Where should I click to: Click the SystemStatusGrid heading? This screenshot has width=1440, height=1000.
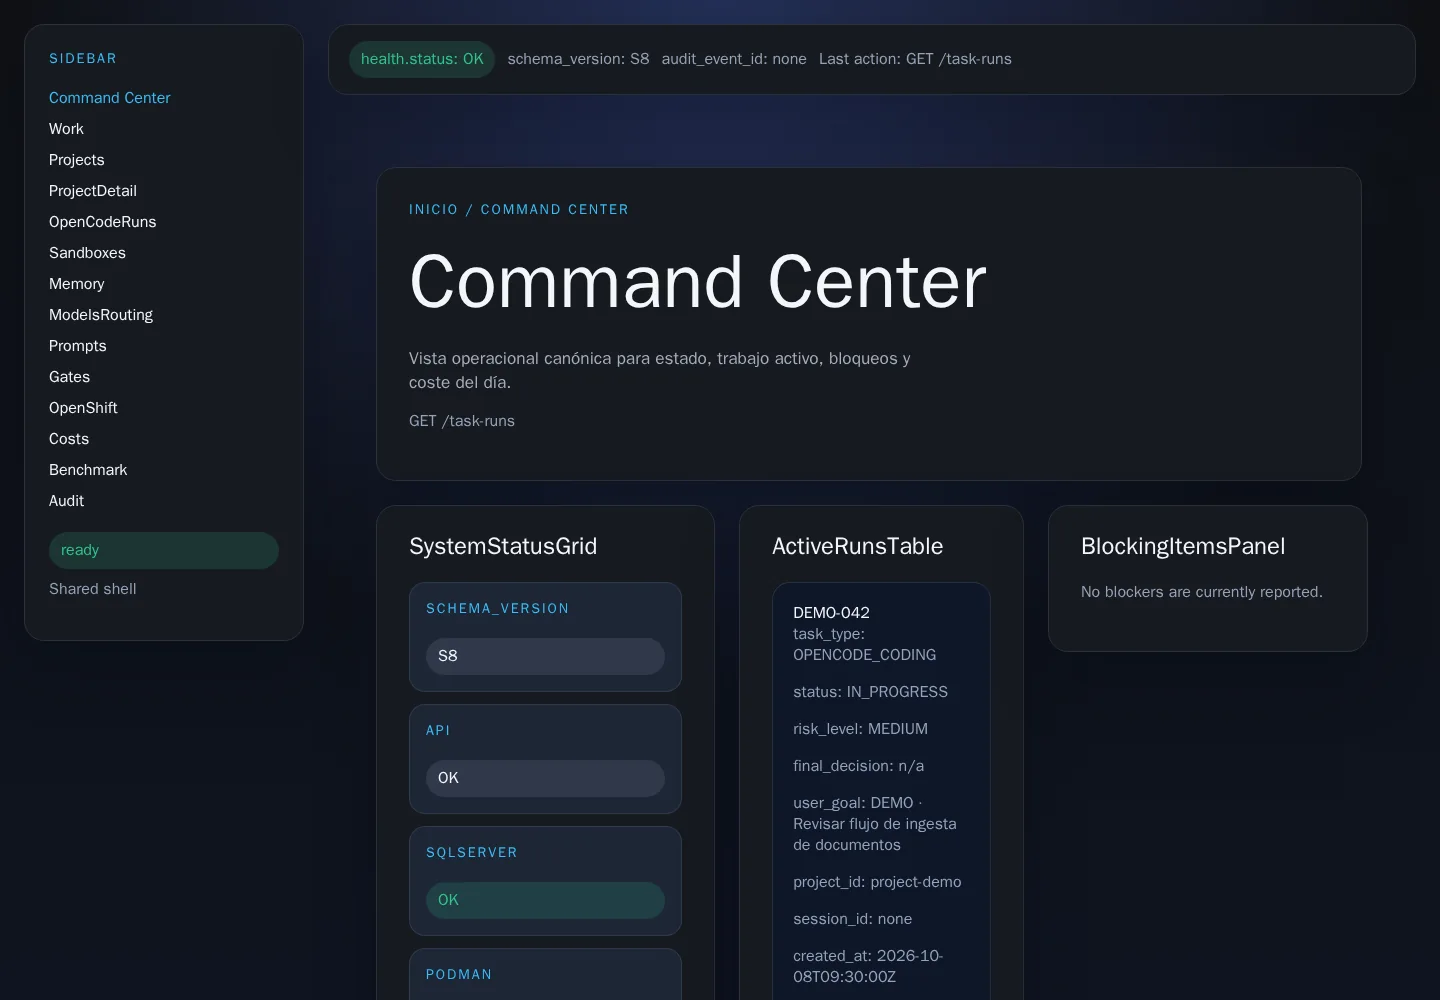[x=503, y=546]
